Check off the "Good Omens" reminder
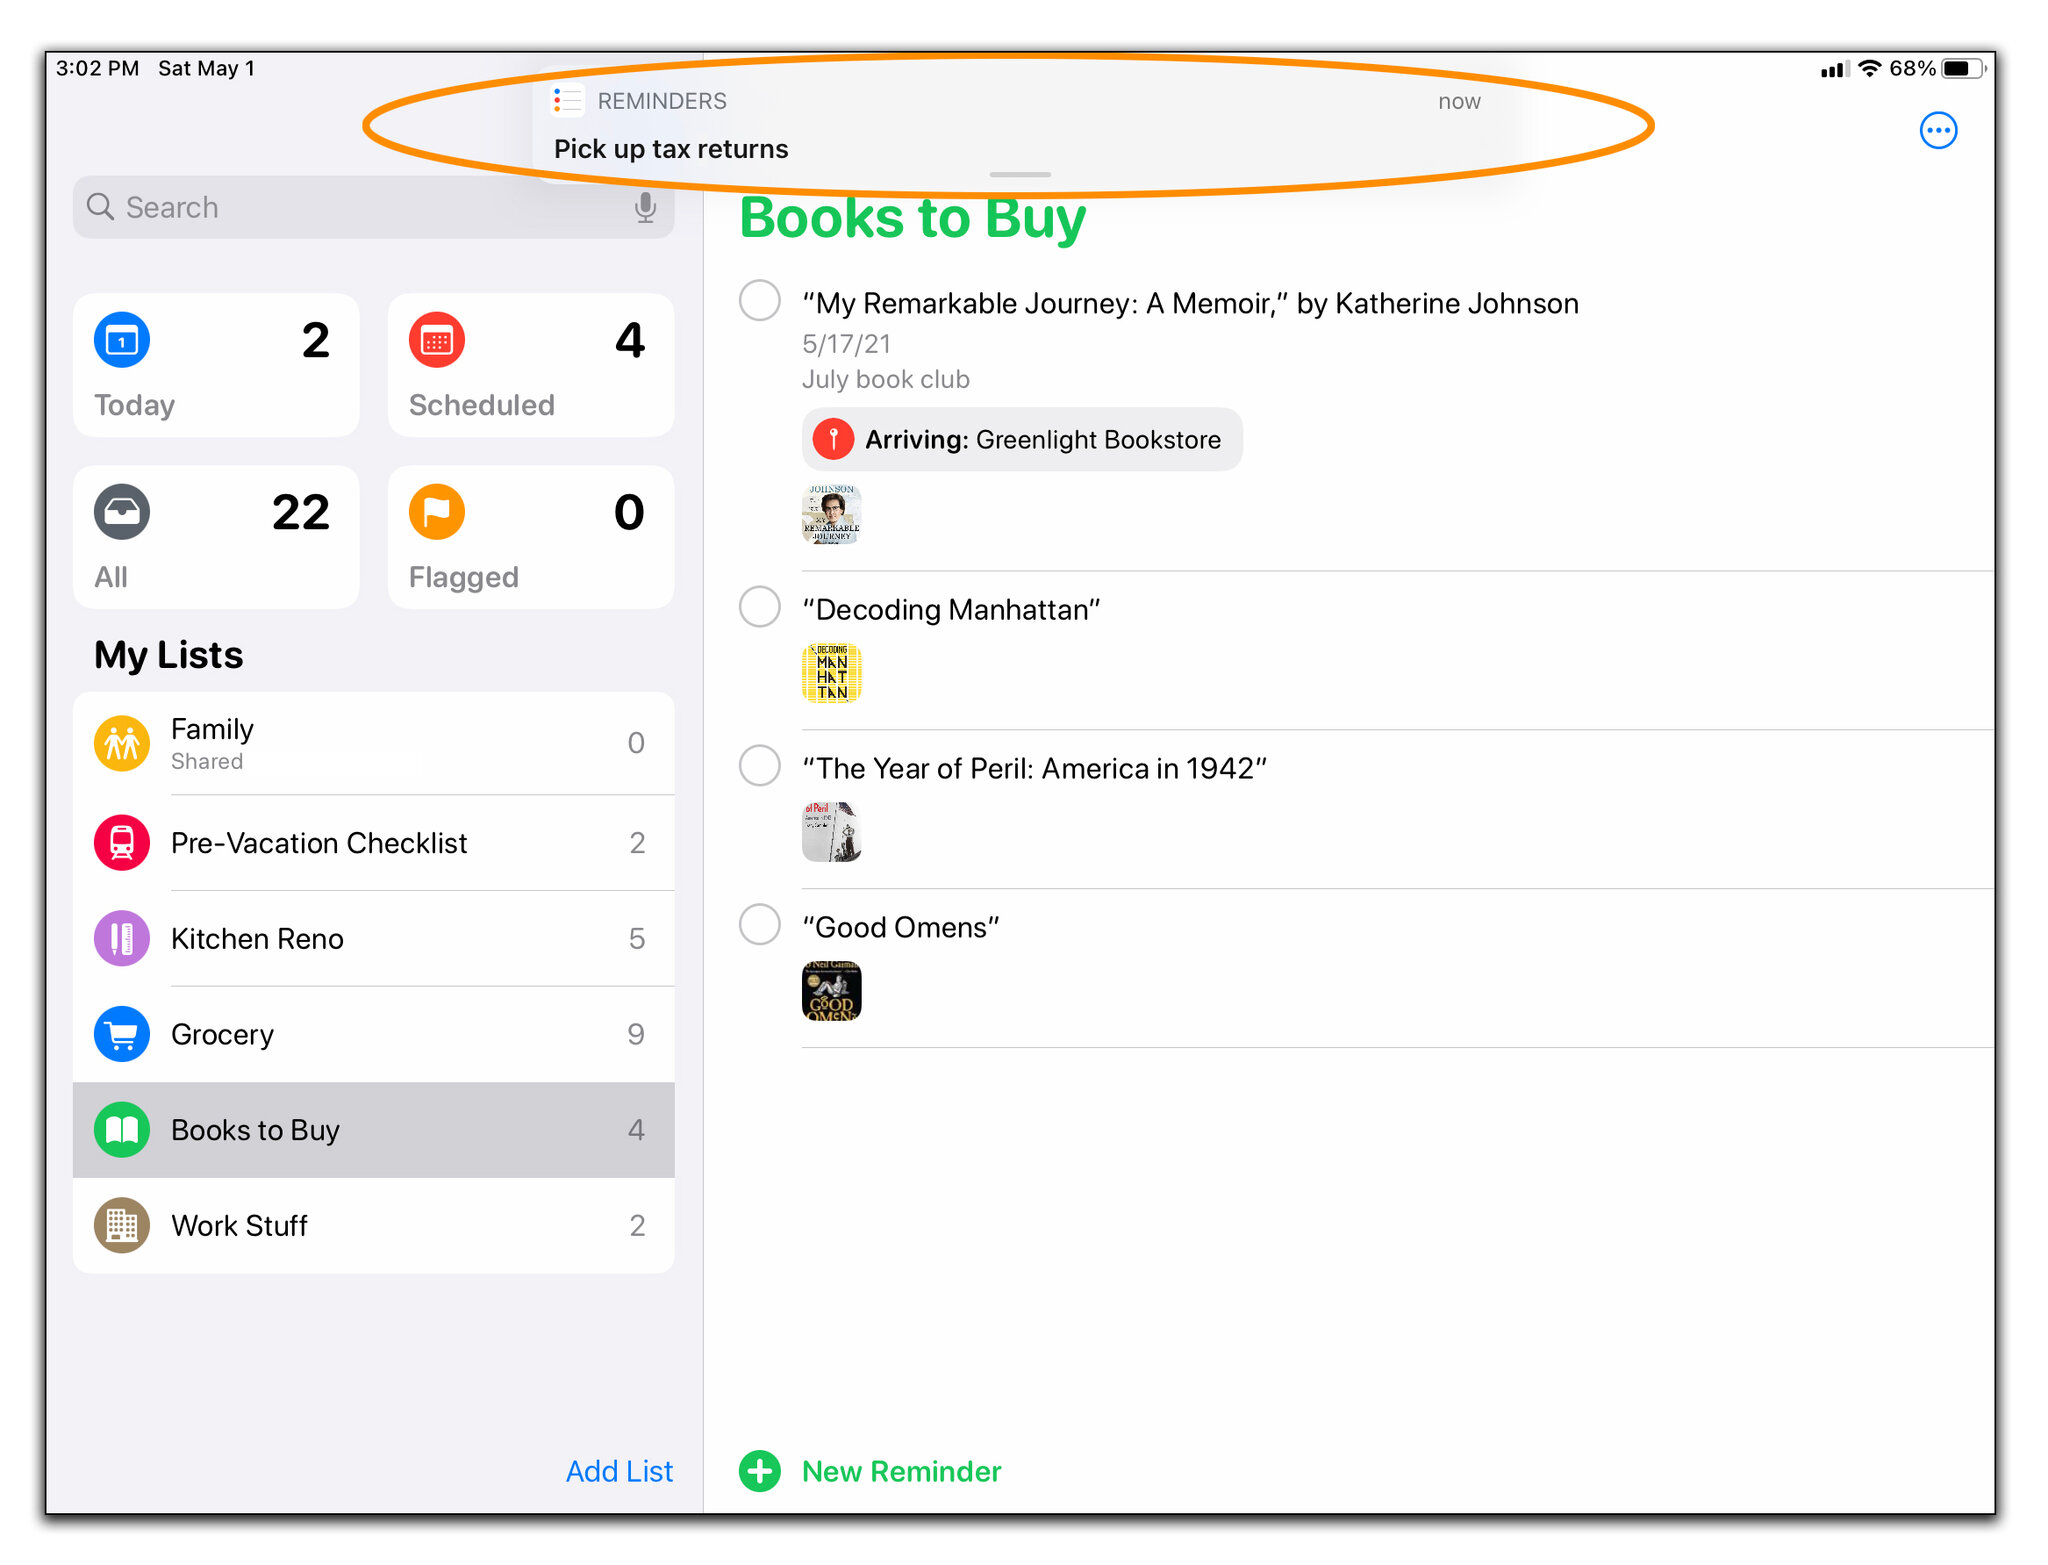Image resolution: width=2048 pixels, height=1565 pixels. click(x=760, y=924)
